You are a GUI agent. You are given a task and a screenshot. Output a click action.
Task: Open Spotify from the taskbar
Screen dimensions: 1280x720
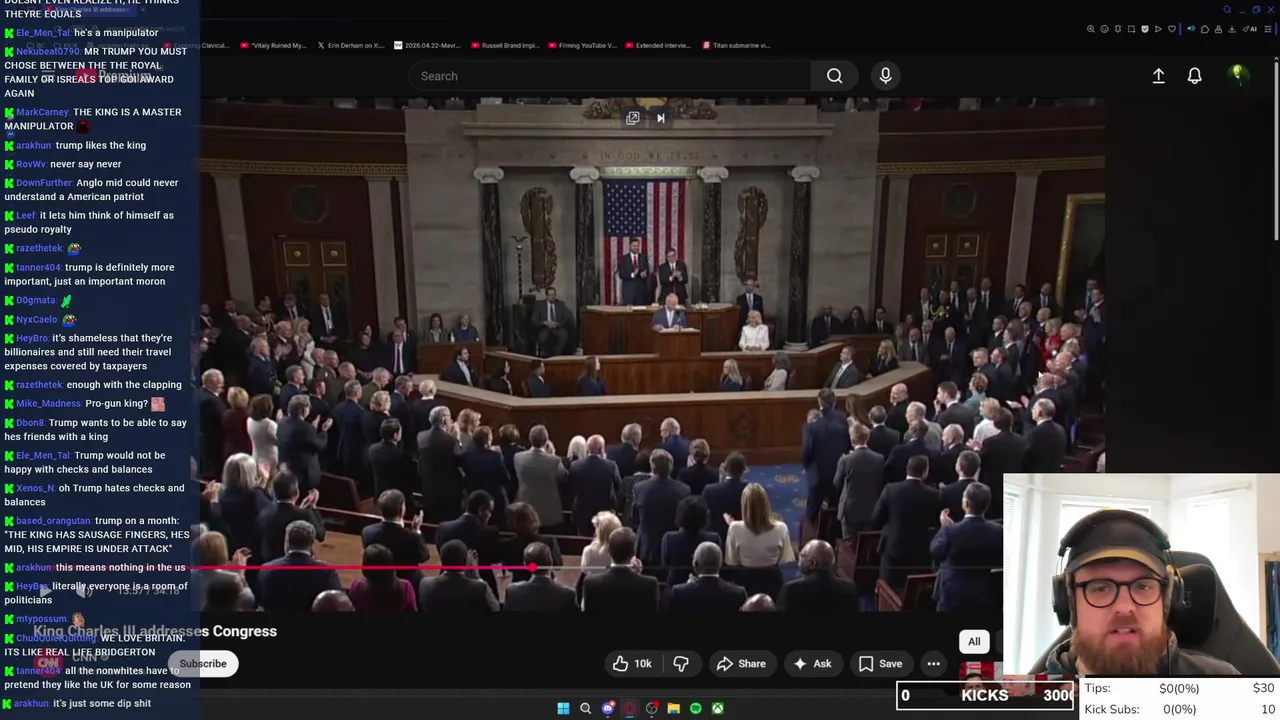click(695, 709)
